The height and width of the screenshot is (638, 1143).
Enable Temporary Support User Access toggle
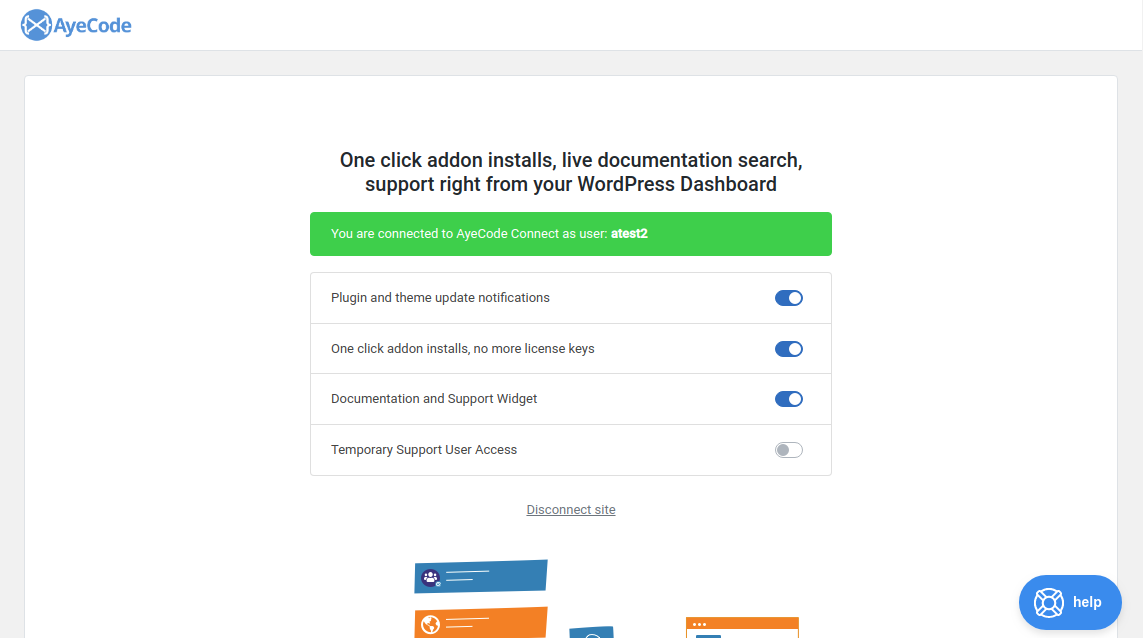point(789,450)
